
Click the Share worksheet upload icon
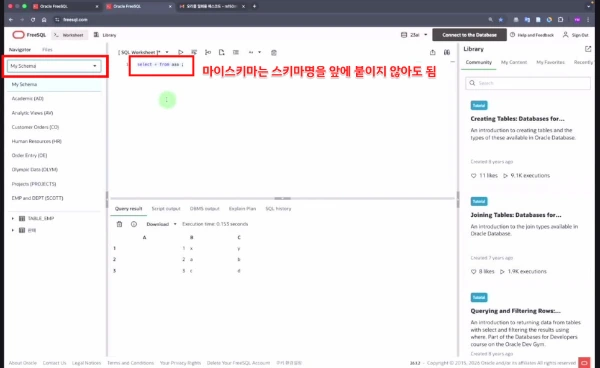pyautogui.click(x=432, y=52)
